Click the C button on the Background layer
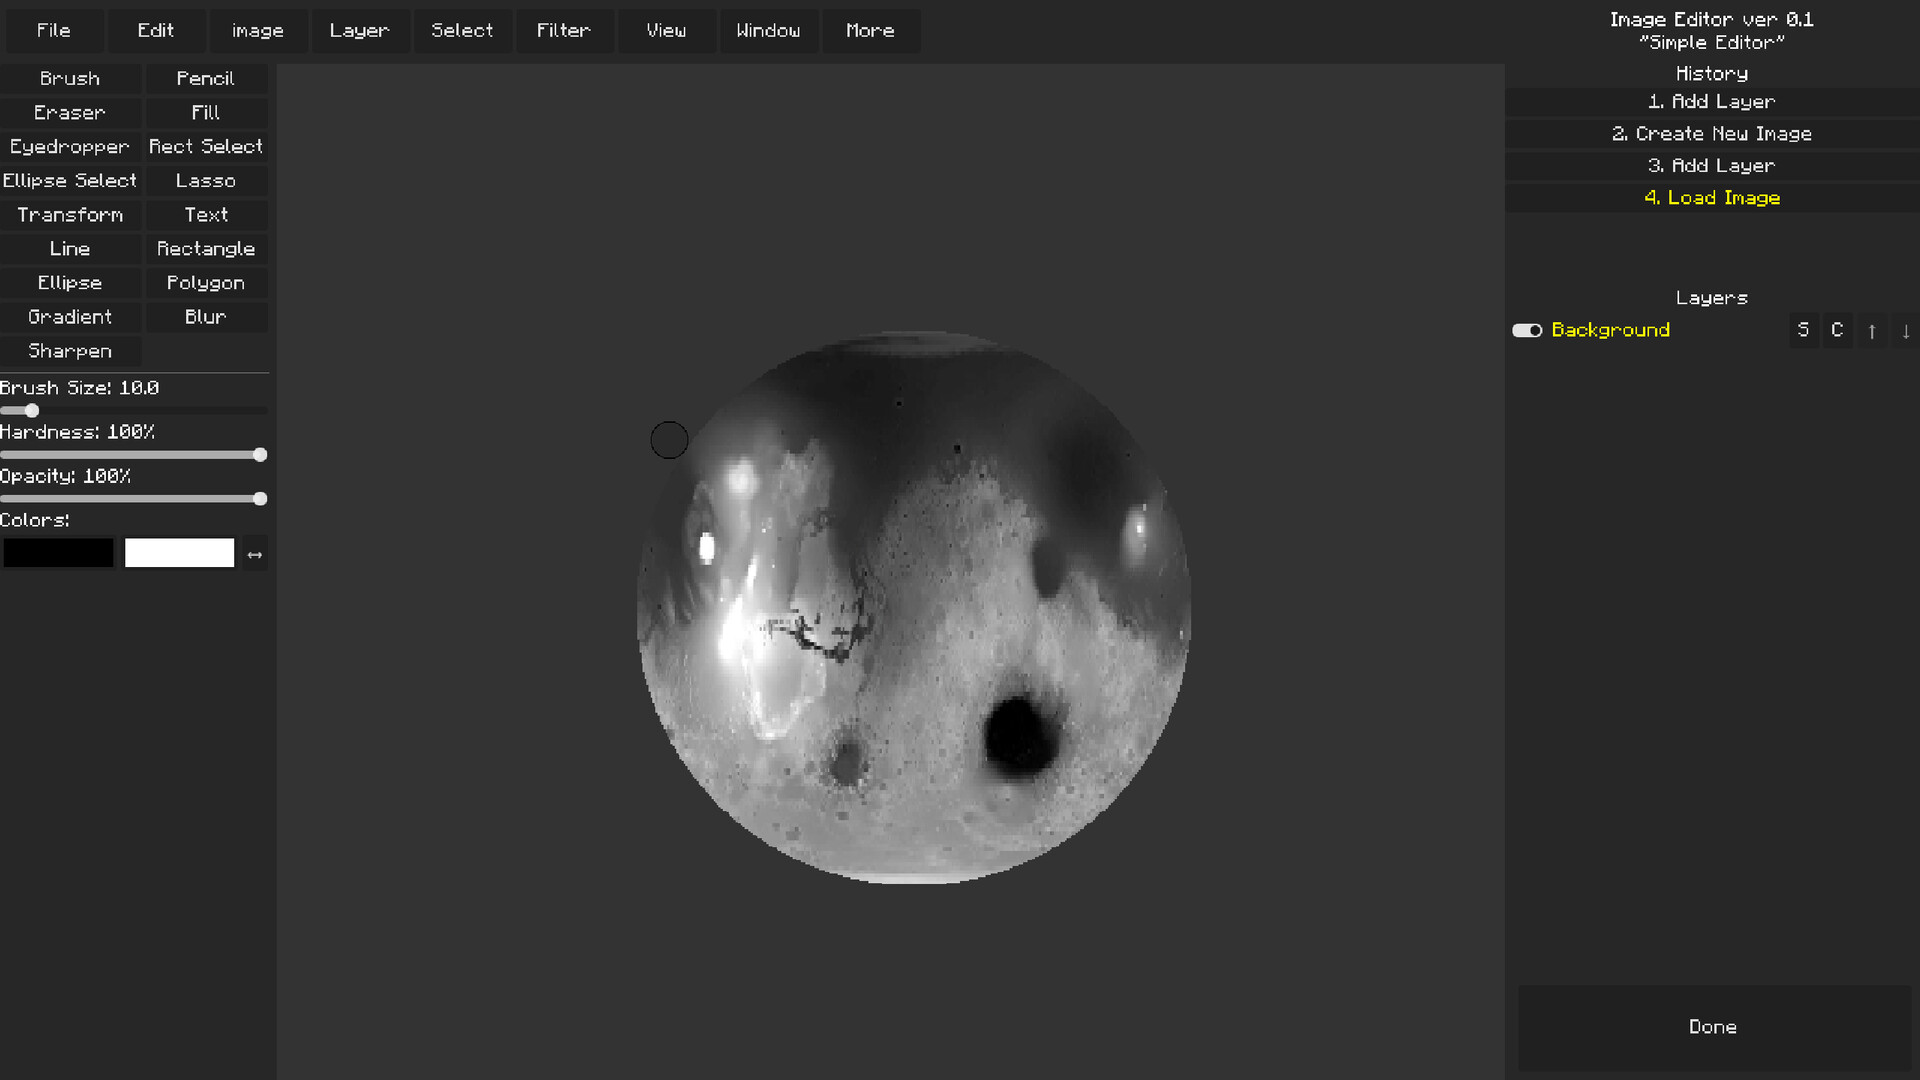Viewport: 1920px width, 1080px height. (x=1837, y=330)
